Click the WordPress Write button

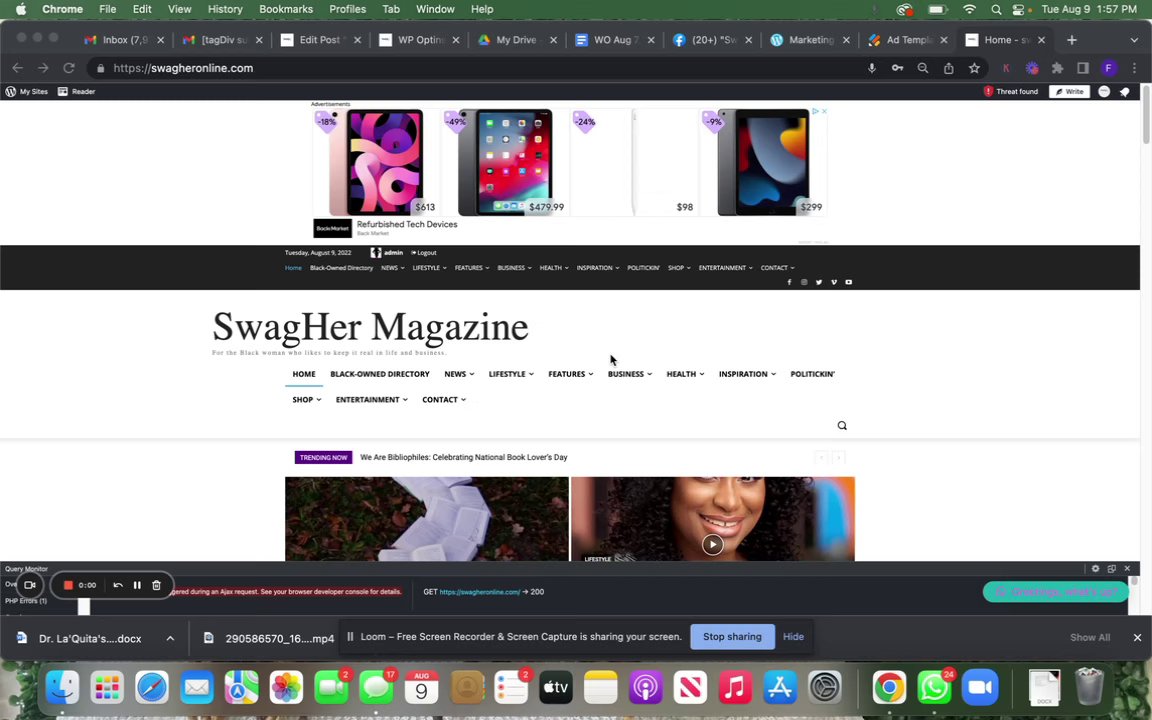(x=1069, y=92)
